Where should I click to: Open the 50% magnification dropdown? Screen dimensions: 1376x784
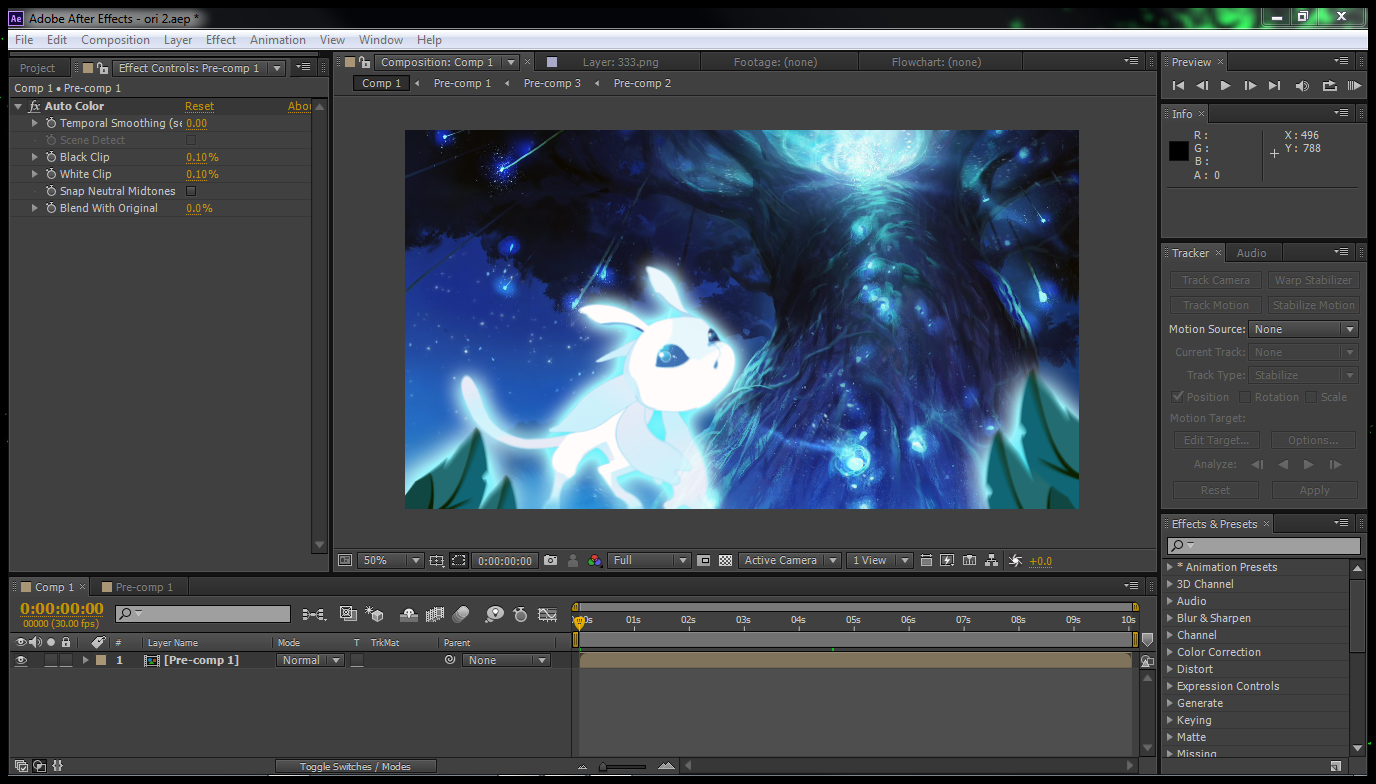tap(390, 561)
